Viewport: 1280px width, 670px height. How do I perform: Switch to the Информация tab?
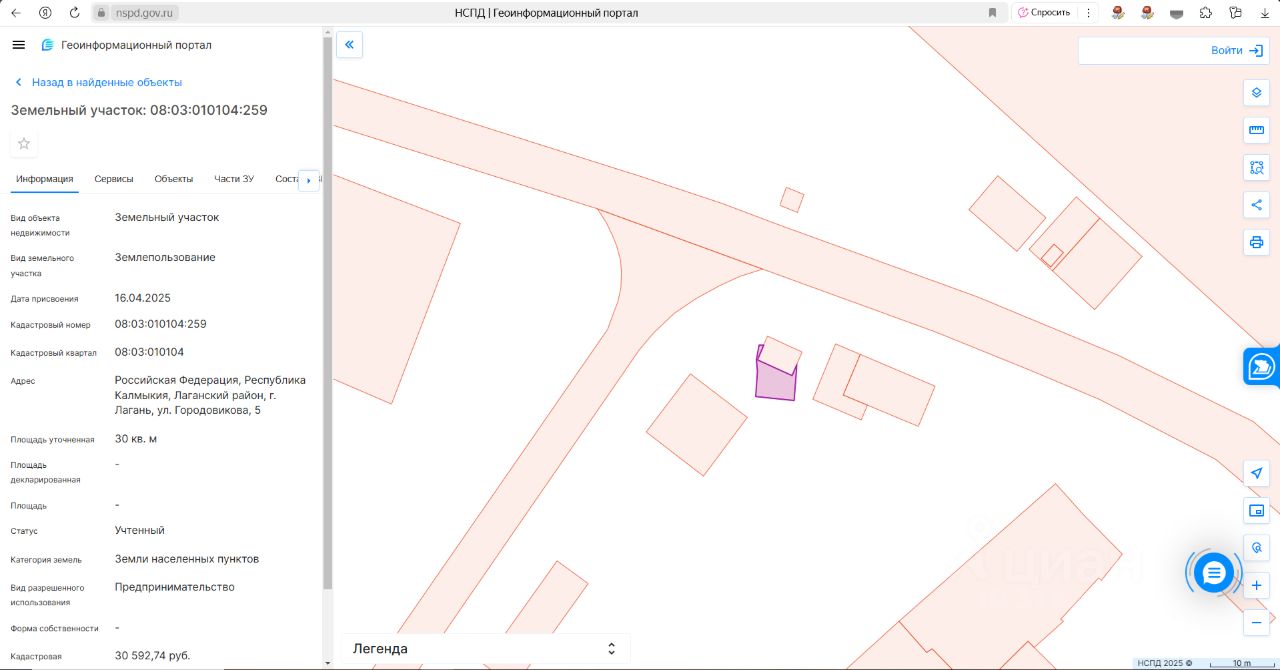click(45, 179)
